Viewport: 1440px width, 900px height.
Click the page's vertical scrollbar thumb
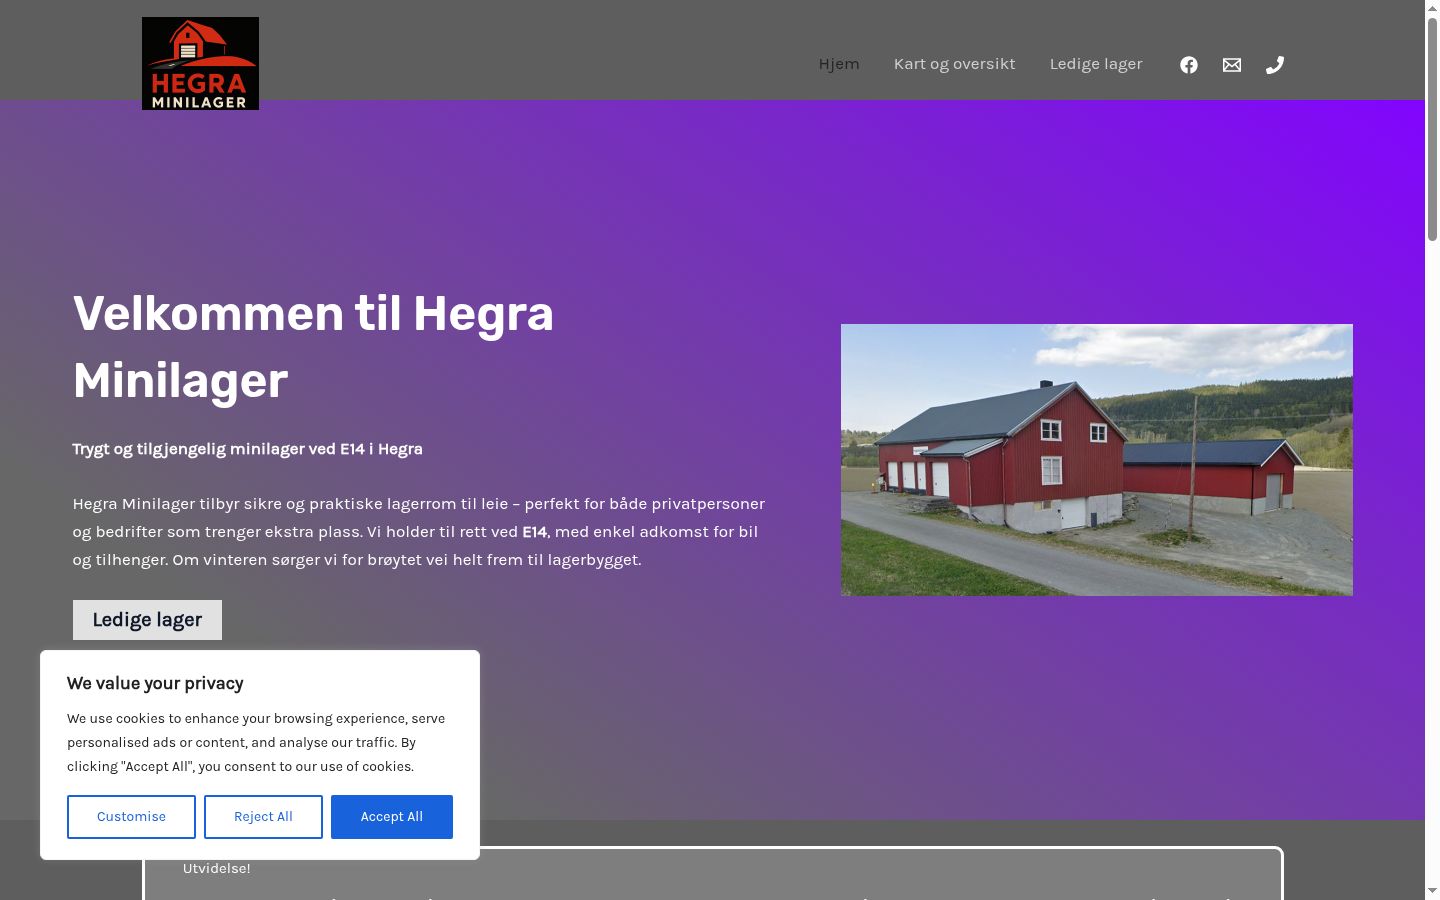point(1432,128)
